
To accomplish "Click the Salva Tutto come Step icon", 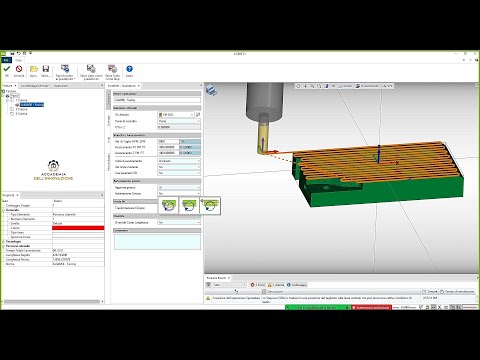I will [112, 69].
